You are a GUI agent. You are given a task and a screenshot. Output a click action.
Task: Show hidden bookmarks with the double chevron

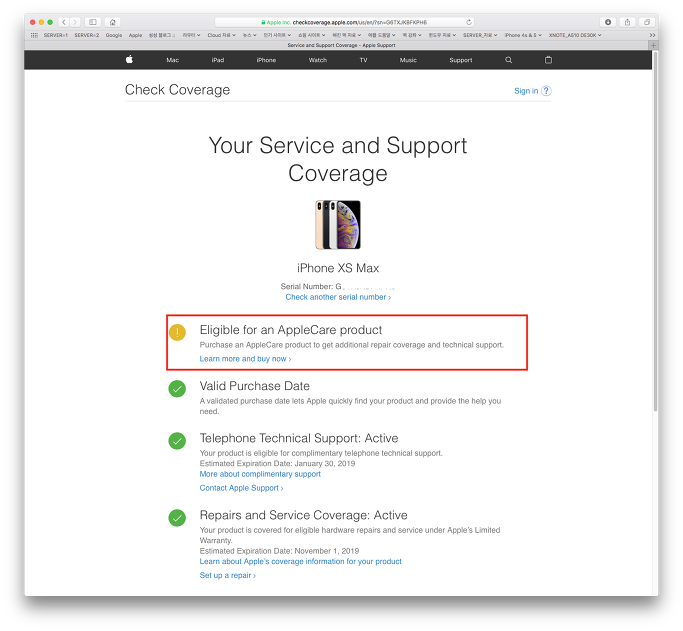click(652, 35)
